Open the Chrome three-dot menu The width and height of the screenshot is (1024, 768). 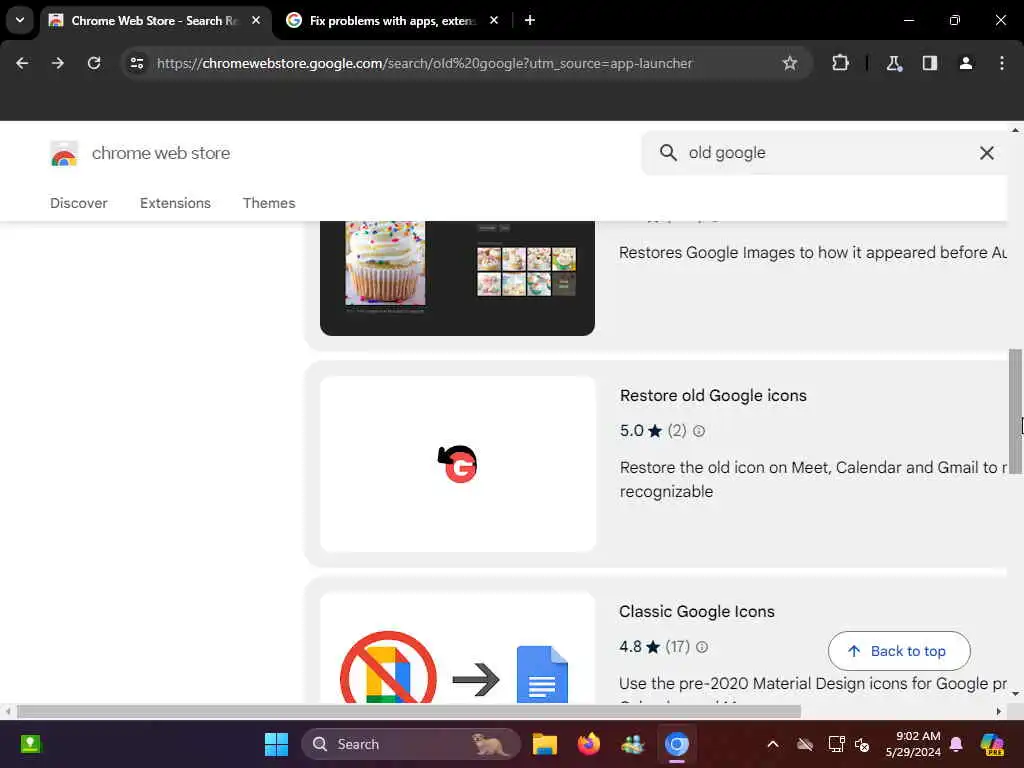point(1002,63)
